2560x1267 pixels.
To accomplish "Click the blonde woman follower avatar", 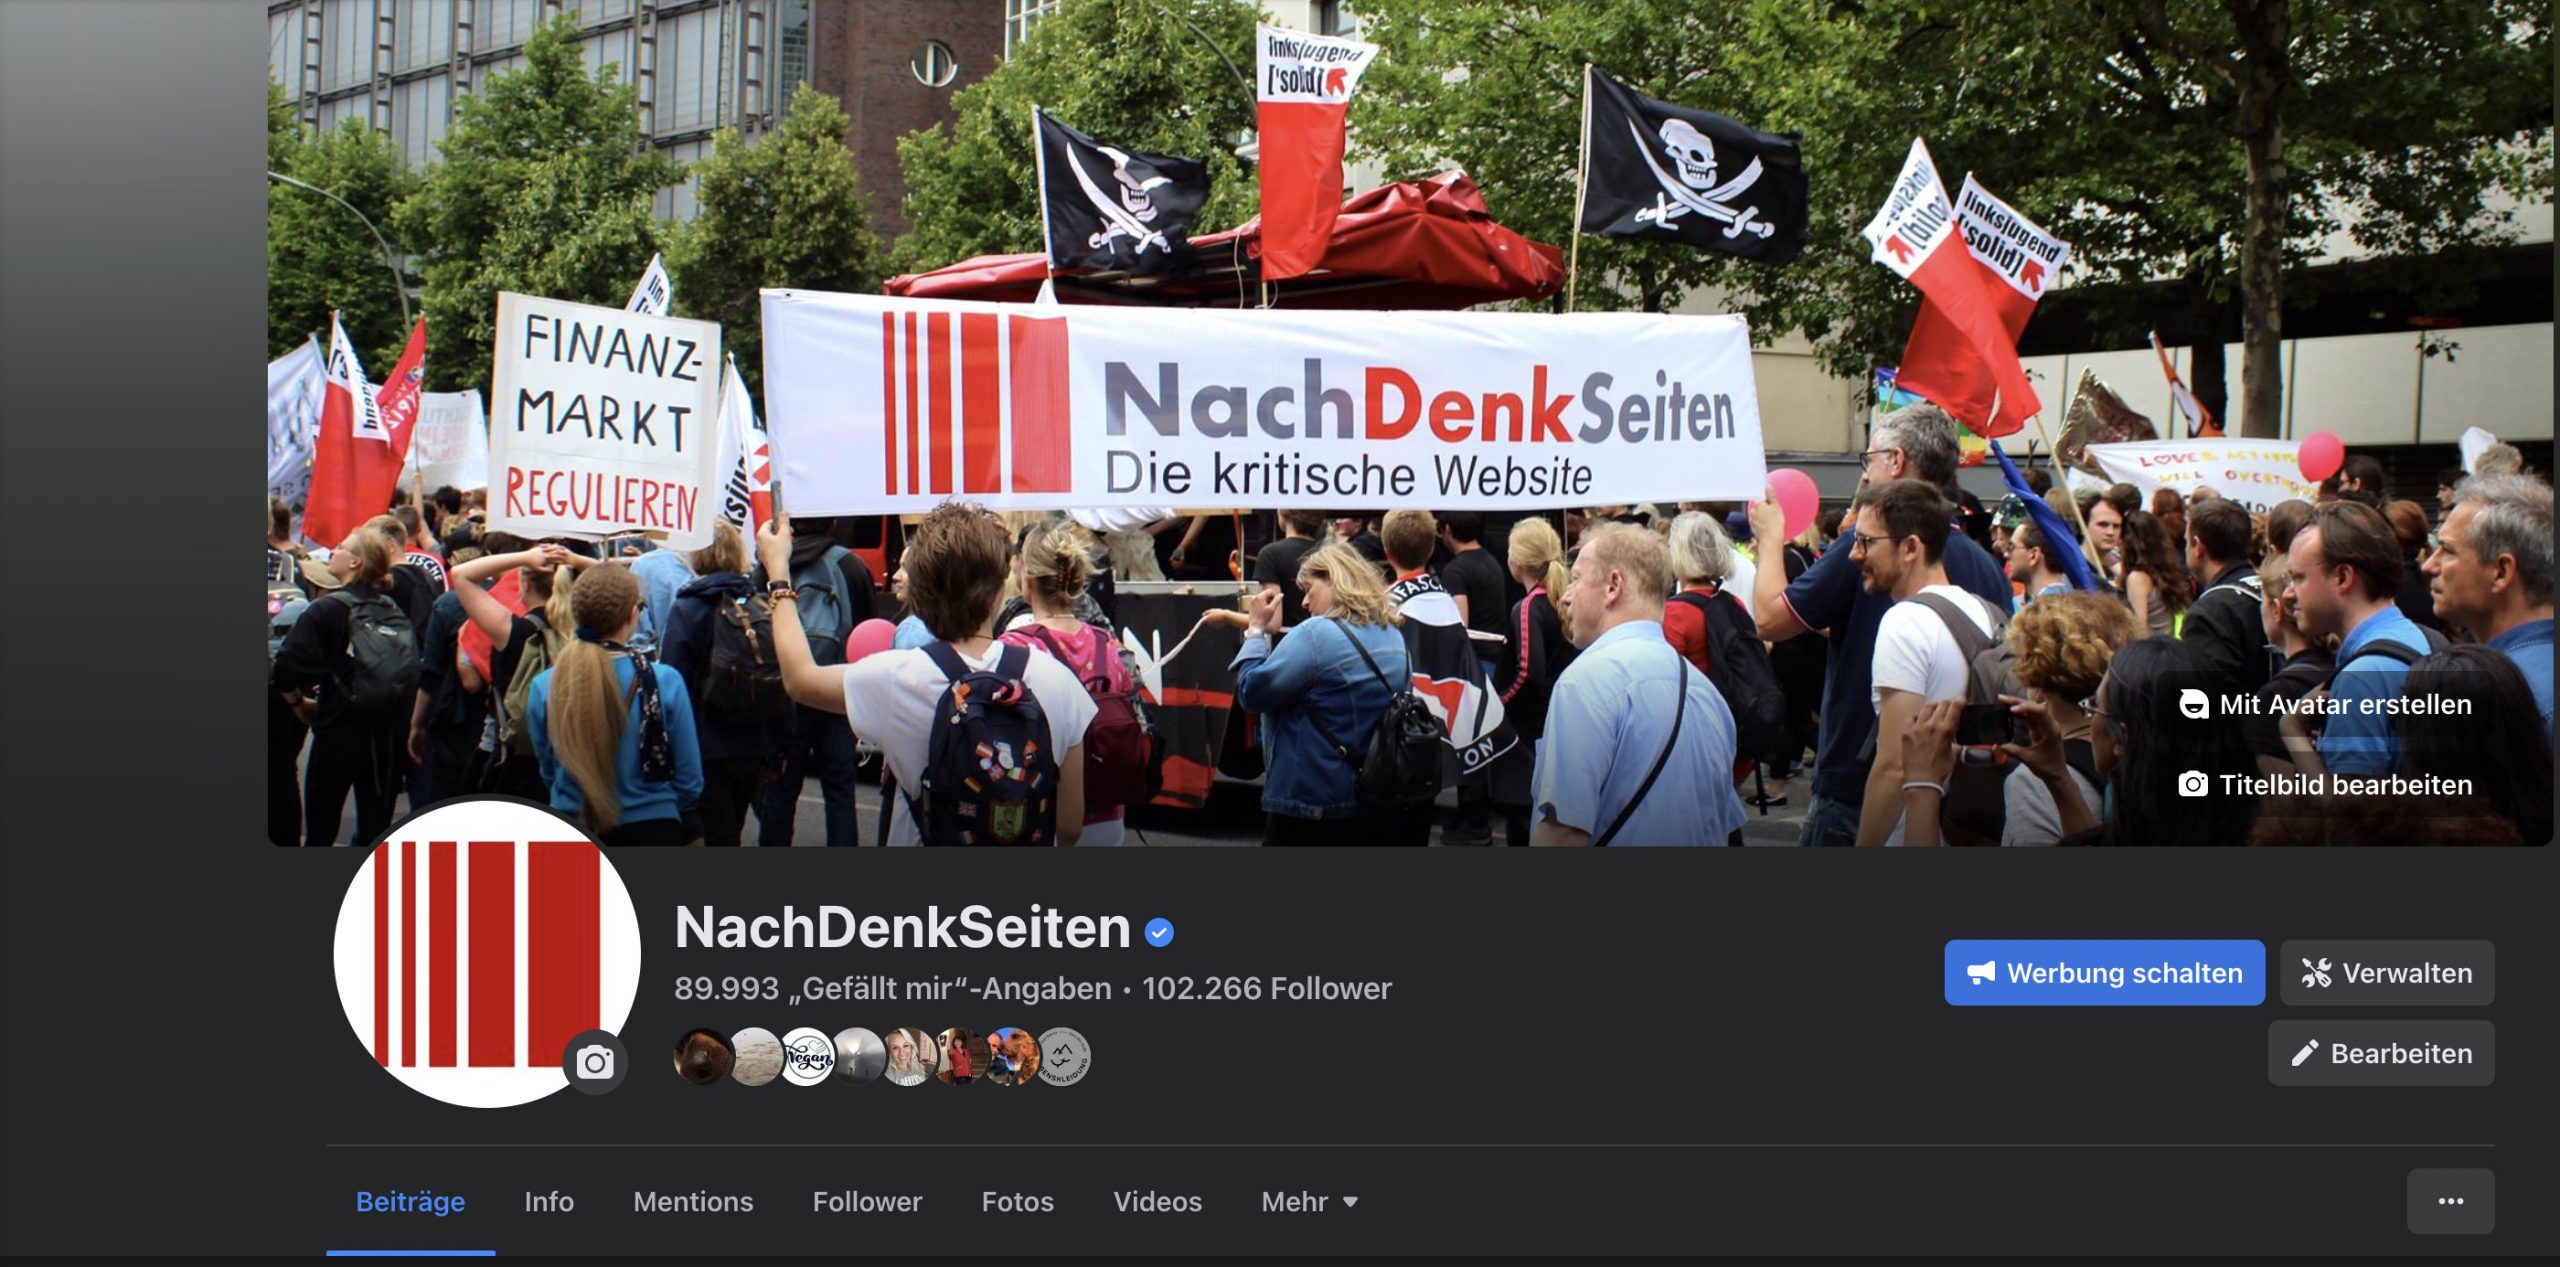I will click(909, 1056).
